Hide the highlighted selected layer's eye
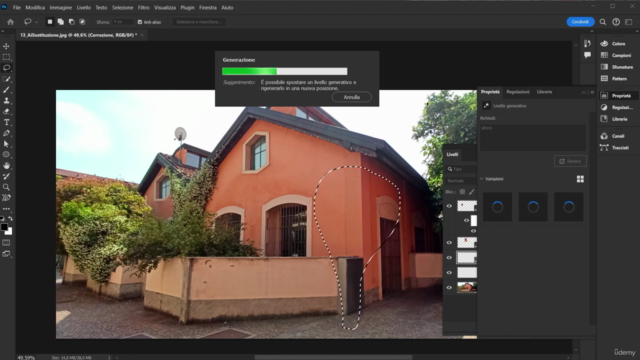 pyautogui.click(x=449, y=258)
